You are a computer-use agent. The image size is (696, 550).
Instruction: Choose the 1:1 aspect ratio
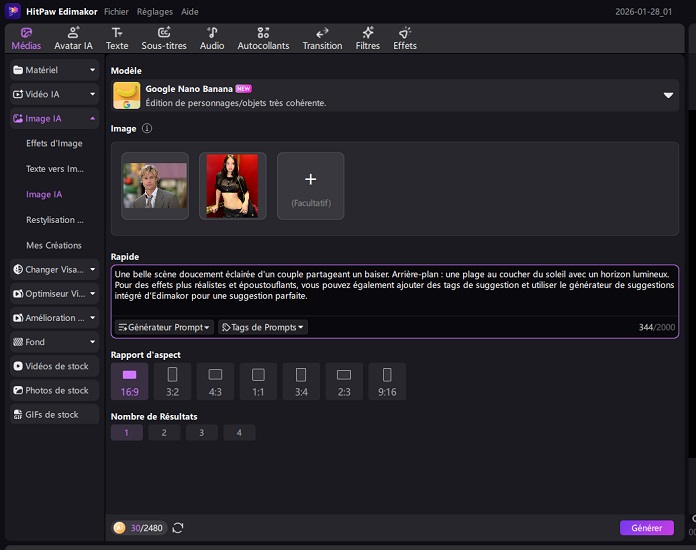(x=258, y=381)
